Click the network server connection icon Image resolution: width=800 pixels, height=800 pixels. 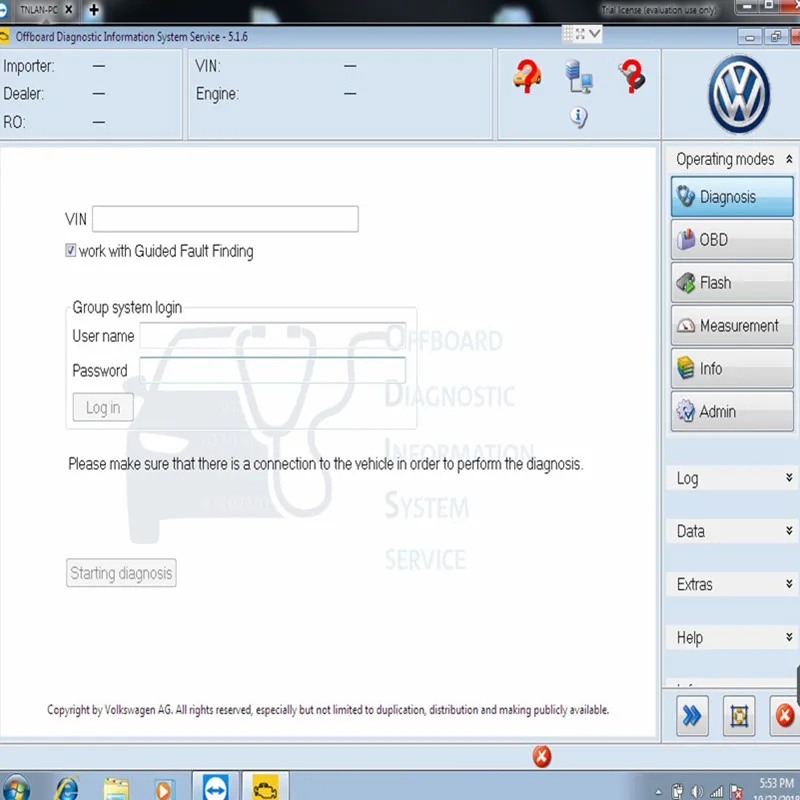[x=579, y=77]
